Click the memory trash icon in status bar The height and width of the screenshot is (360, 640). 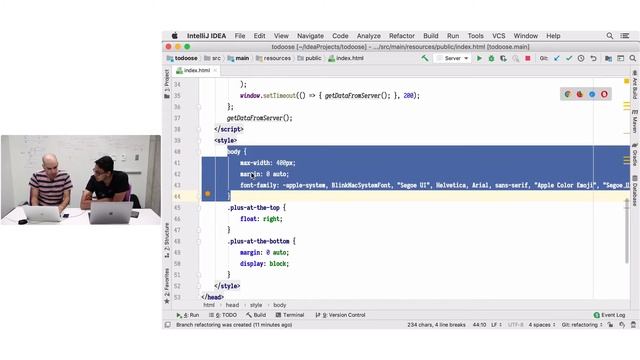tap(633, 325)
